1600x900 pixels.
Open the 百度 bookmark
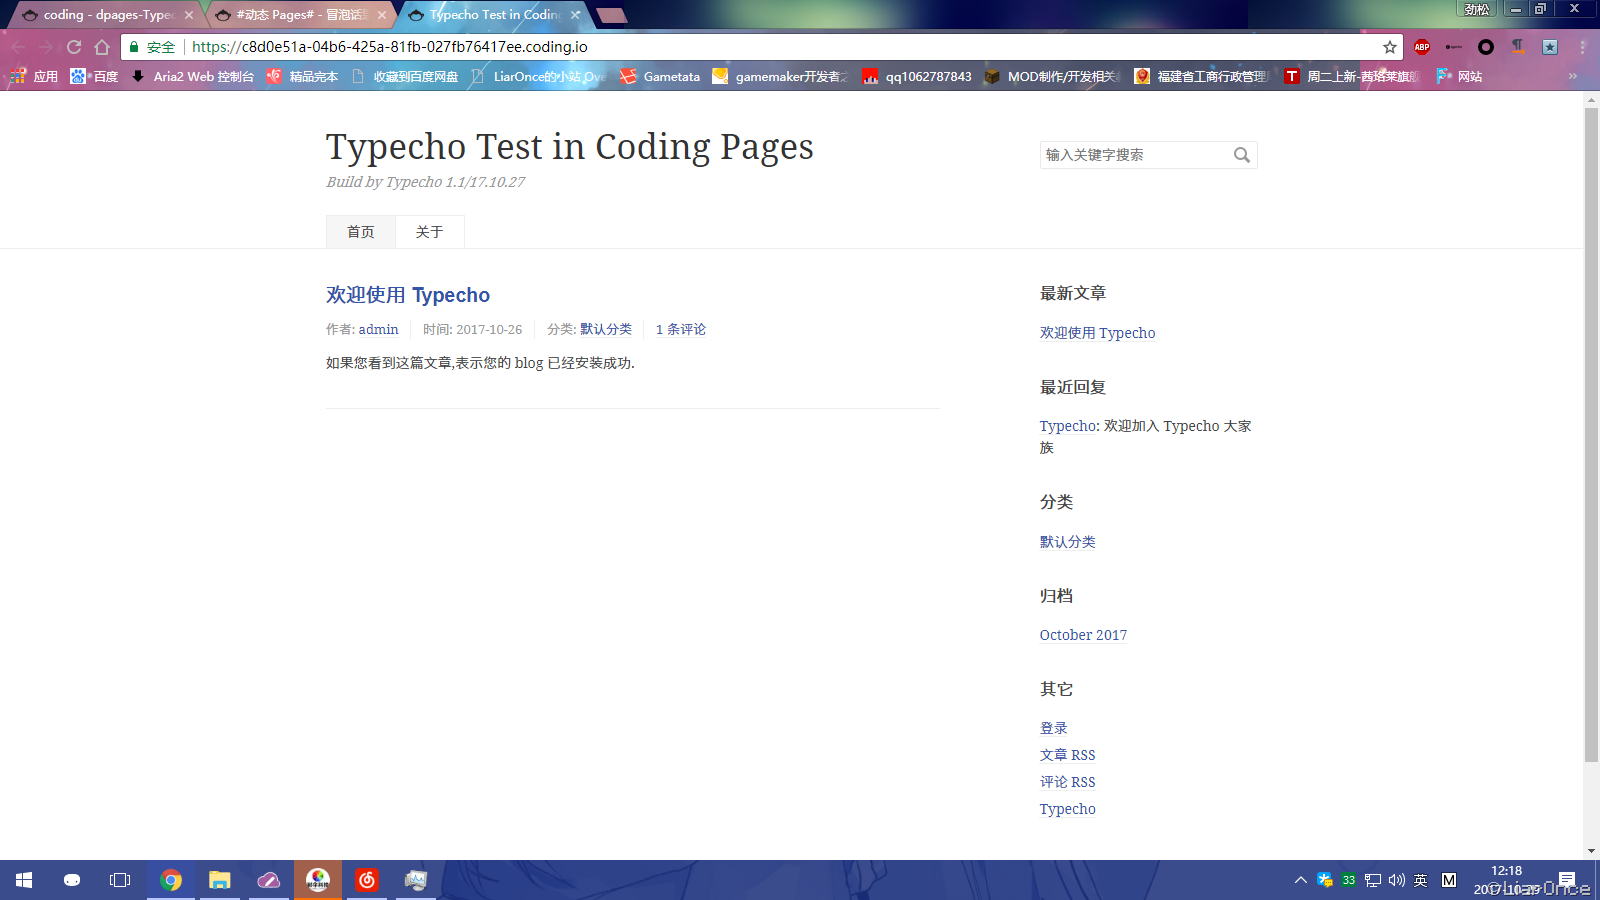pos(94,76)
